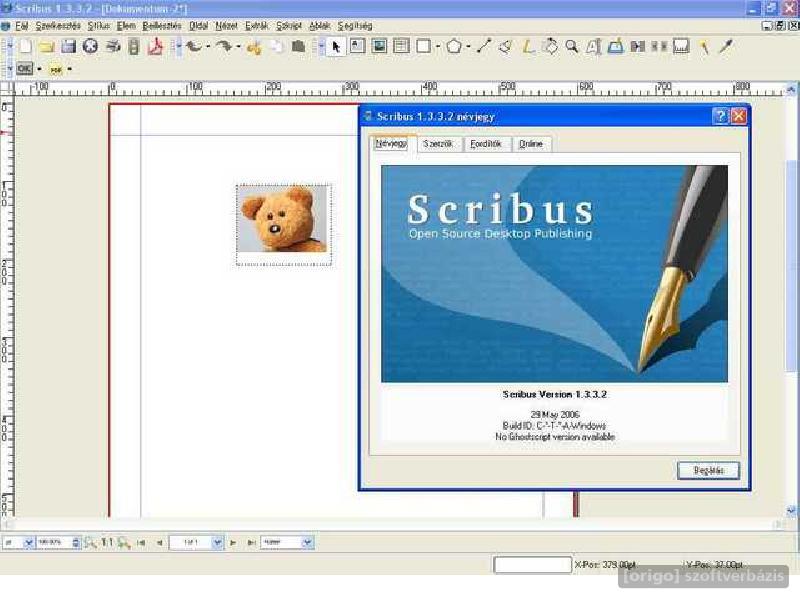Open the Segítség menu
800x600 pixels.
pos(355,26)
